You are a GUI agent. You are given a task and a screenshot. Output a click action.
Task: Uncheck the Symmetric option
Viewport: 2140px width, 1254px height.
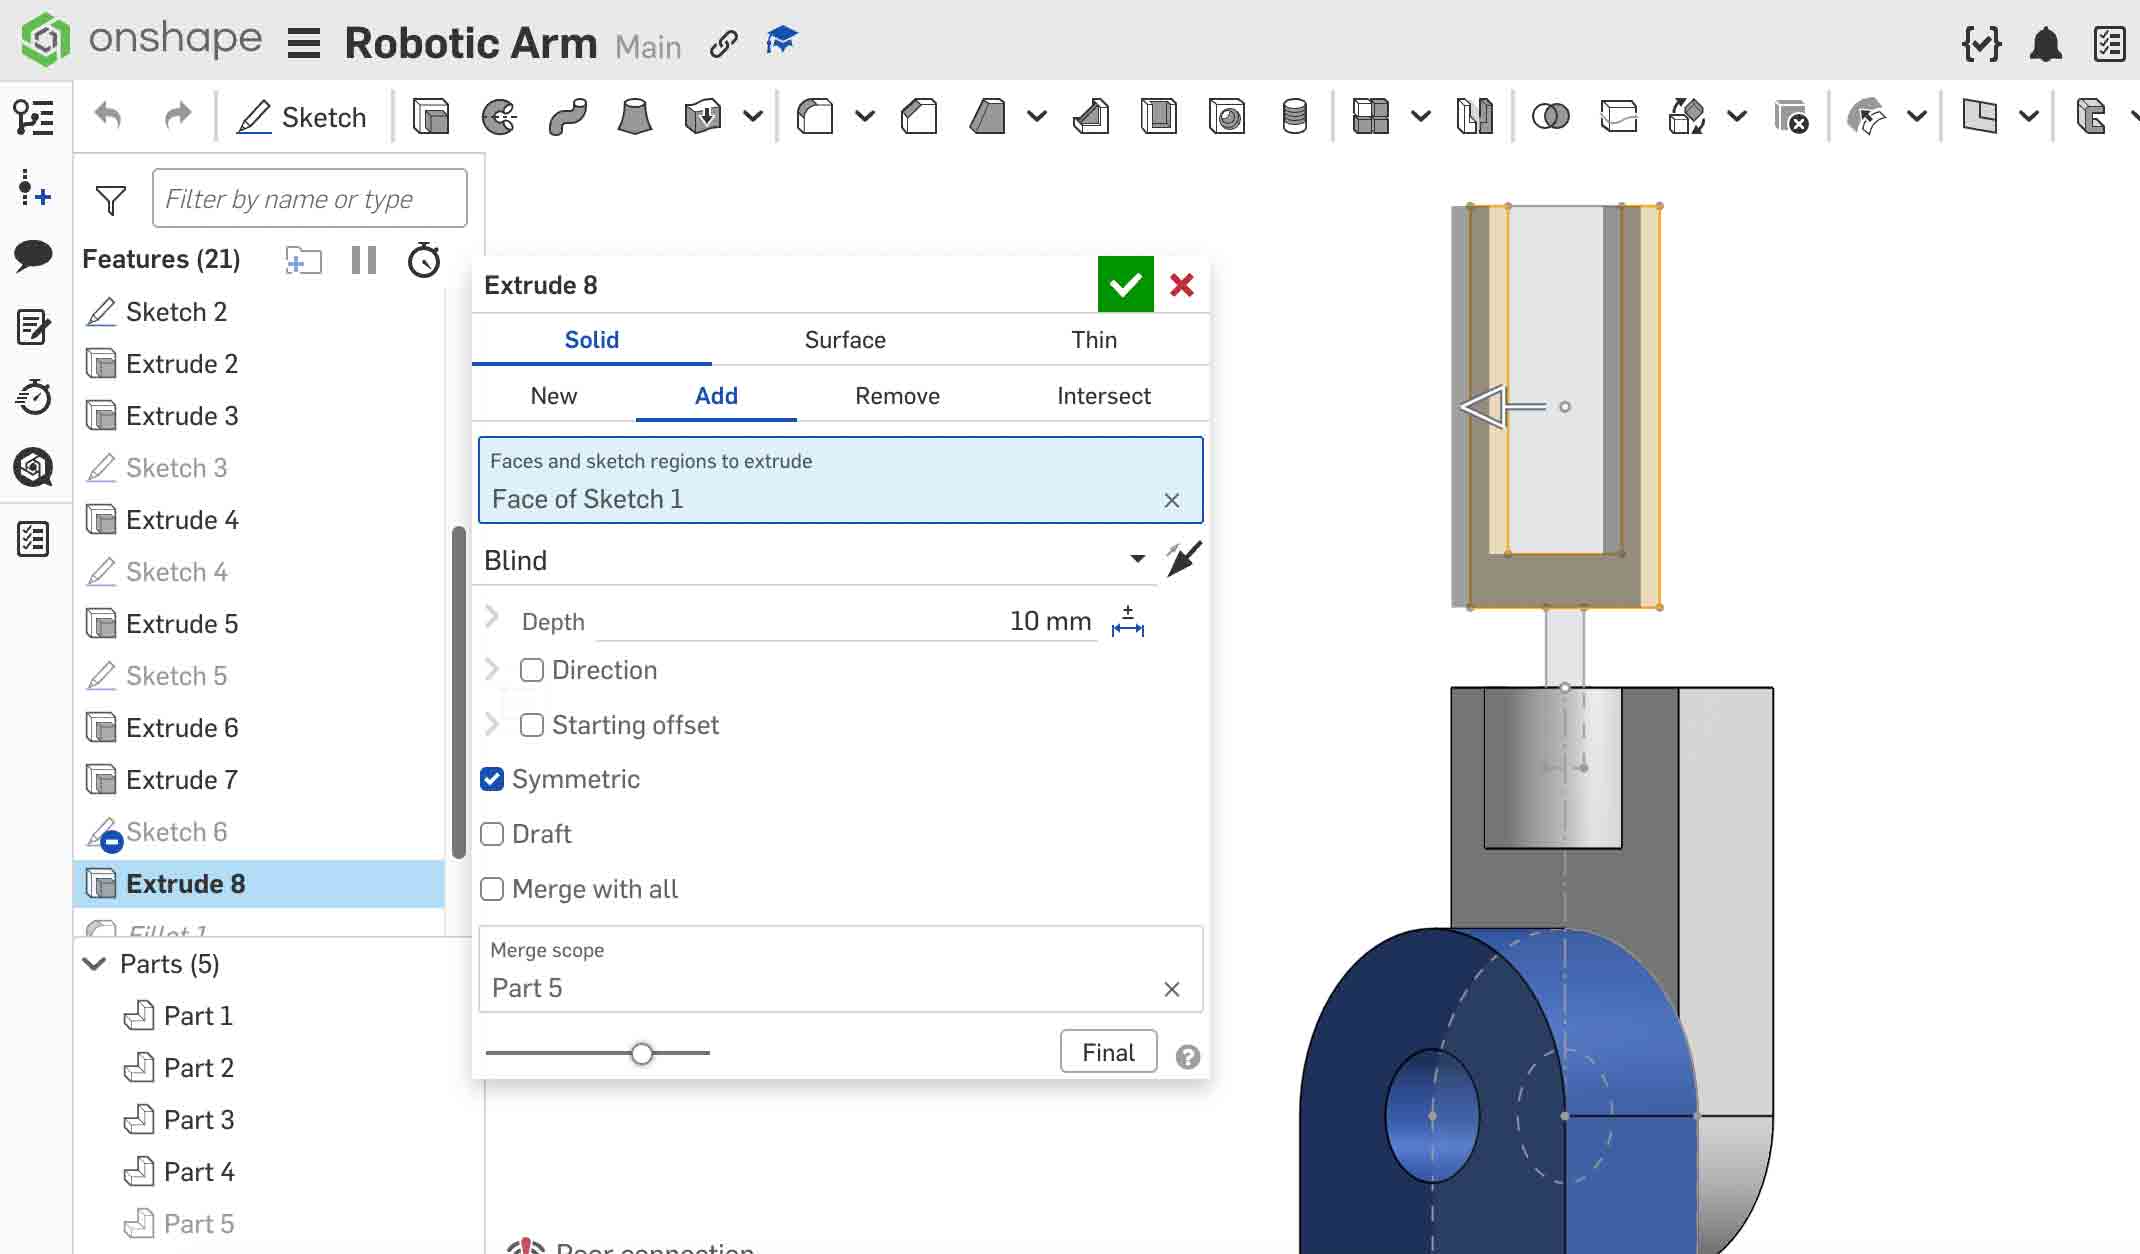click(491, 779)
